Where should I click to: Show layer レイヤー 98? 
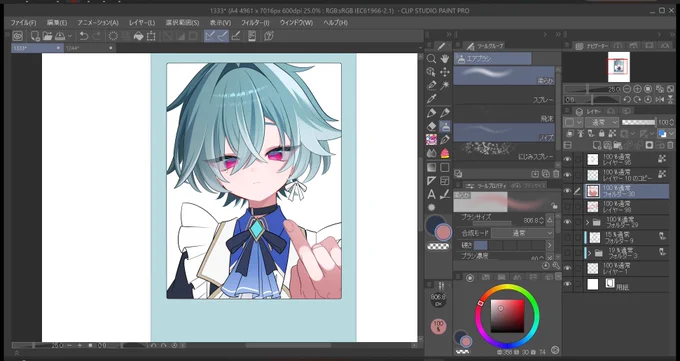pyautogui.click(x=567, y=207)
